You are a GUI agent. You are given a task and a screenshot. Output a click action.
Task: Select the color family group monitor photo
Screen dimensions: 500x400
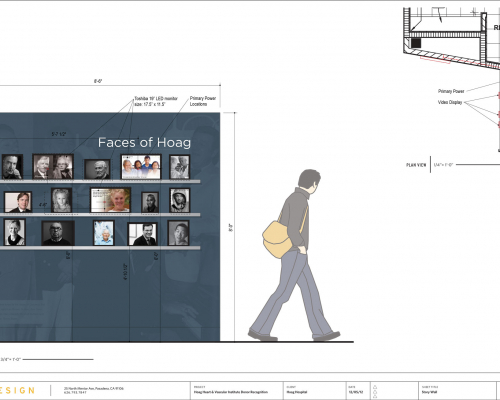pyautogui.click(x=141, y=167)
